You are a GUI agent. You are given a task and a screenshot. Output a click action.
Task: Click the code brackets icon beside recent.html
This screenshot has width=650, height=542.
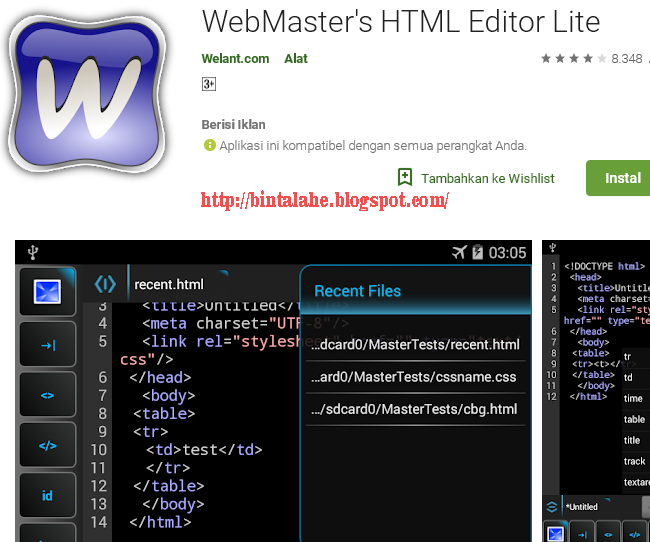(105, 285)
